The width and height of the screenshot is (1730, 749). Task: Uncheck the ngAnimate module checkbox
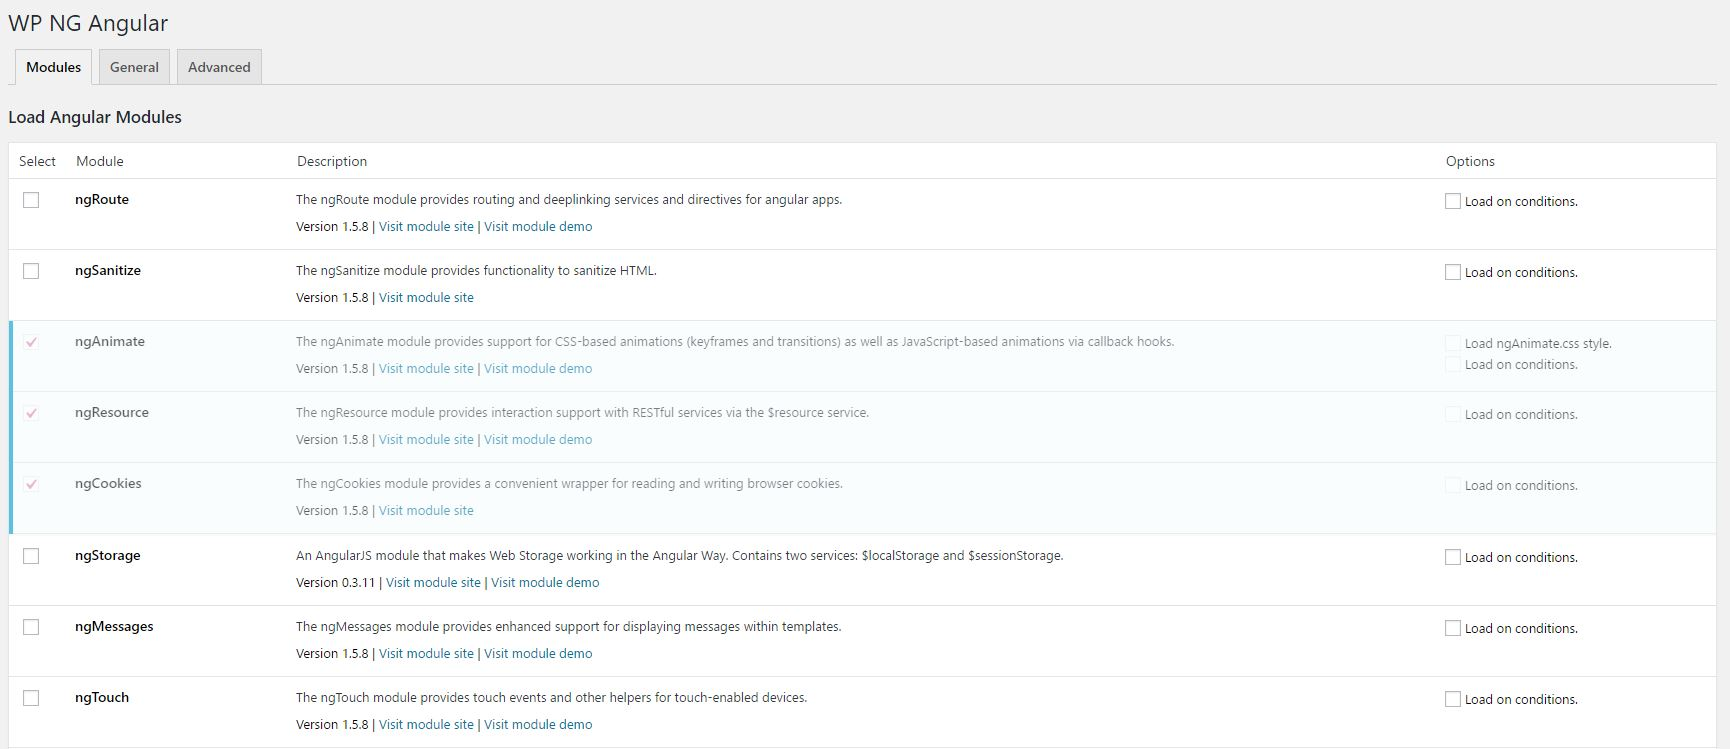coord(31,342)
